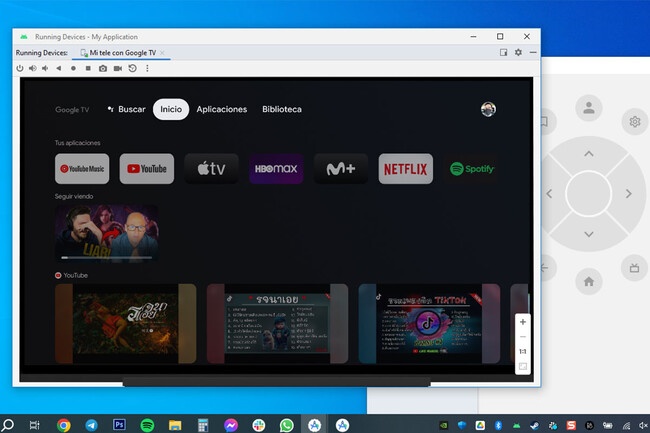The image size is (650, 433).
Task: Open Google Chrome from the taskbar
Action: [63, 425]
